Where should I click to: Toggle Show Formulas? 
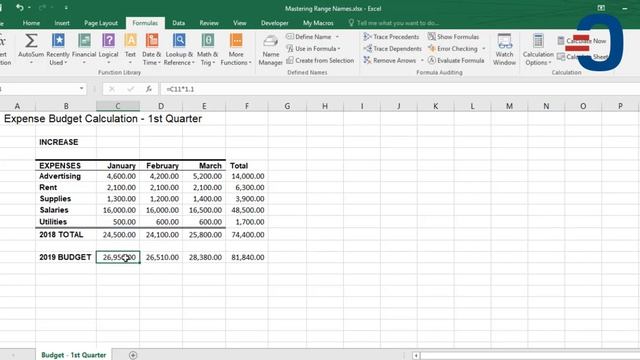coord(453,37)
